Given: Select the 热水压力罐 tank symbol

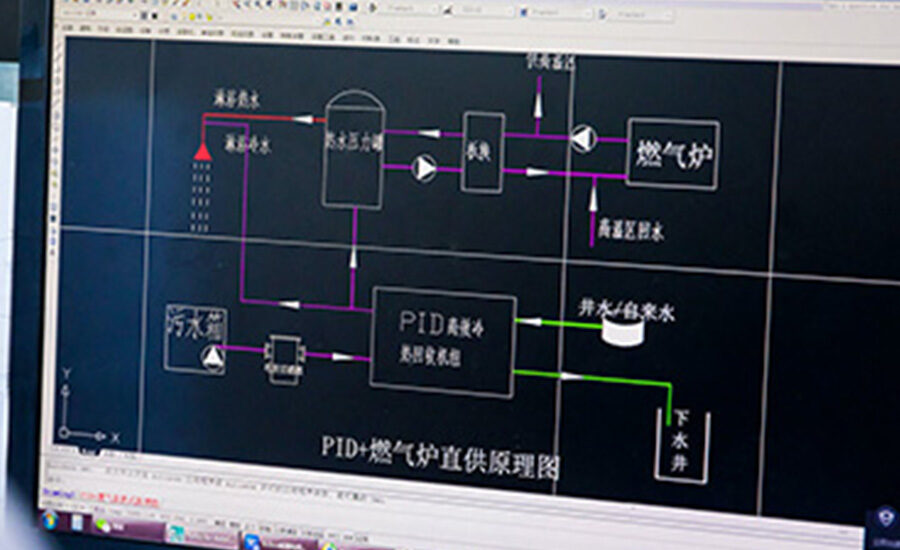Looking at the screenshot, I should (x=353, y=148).
